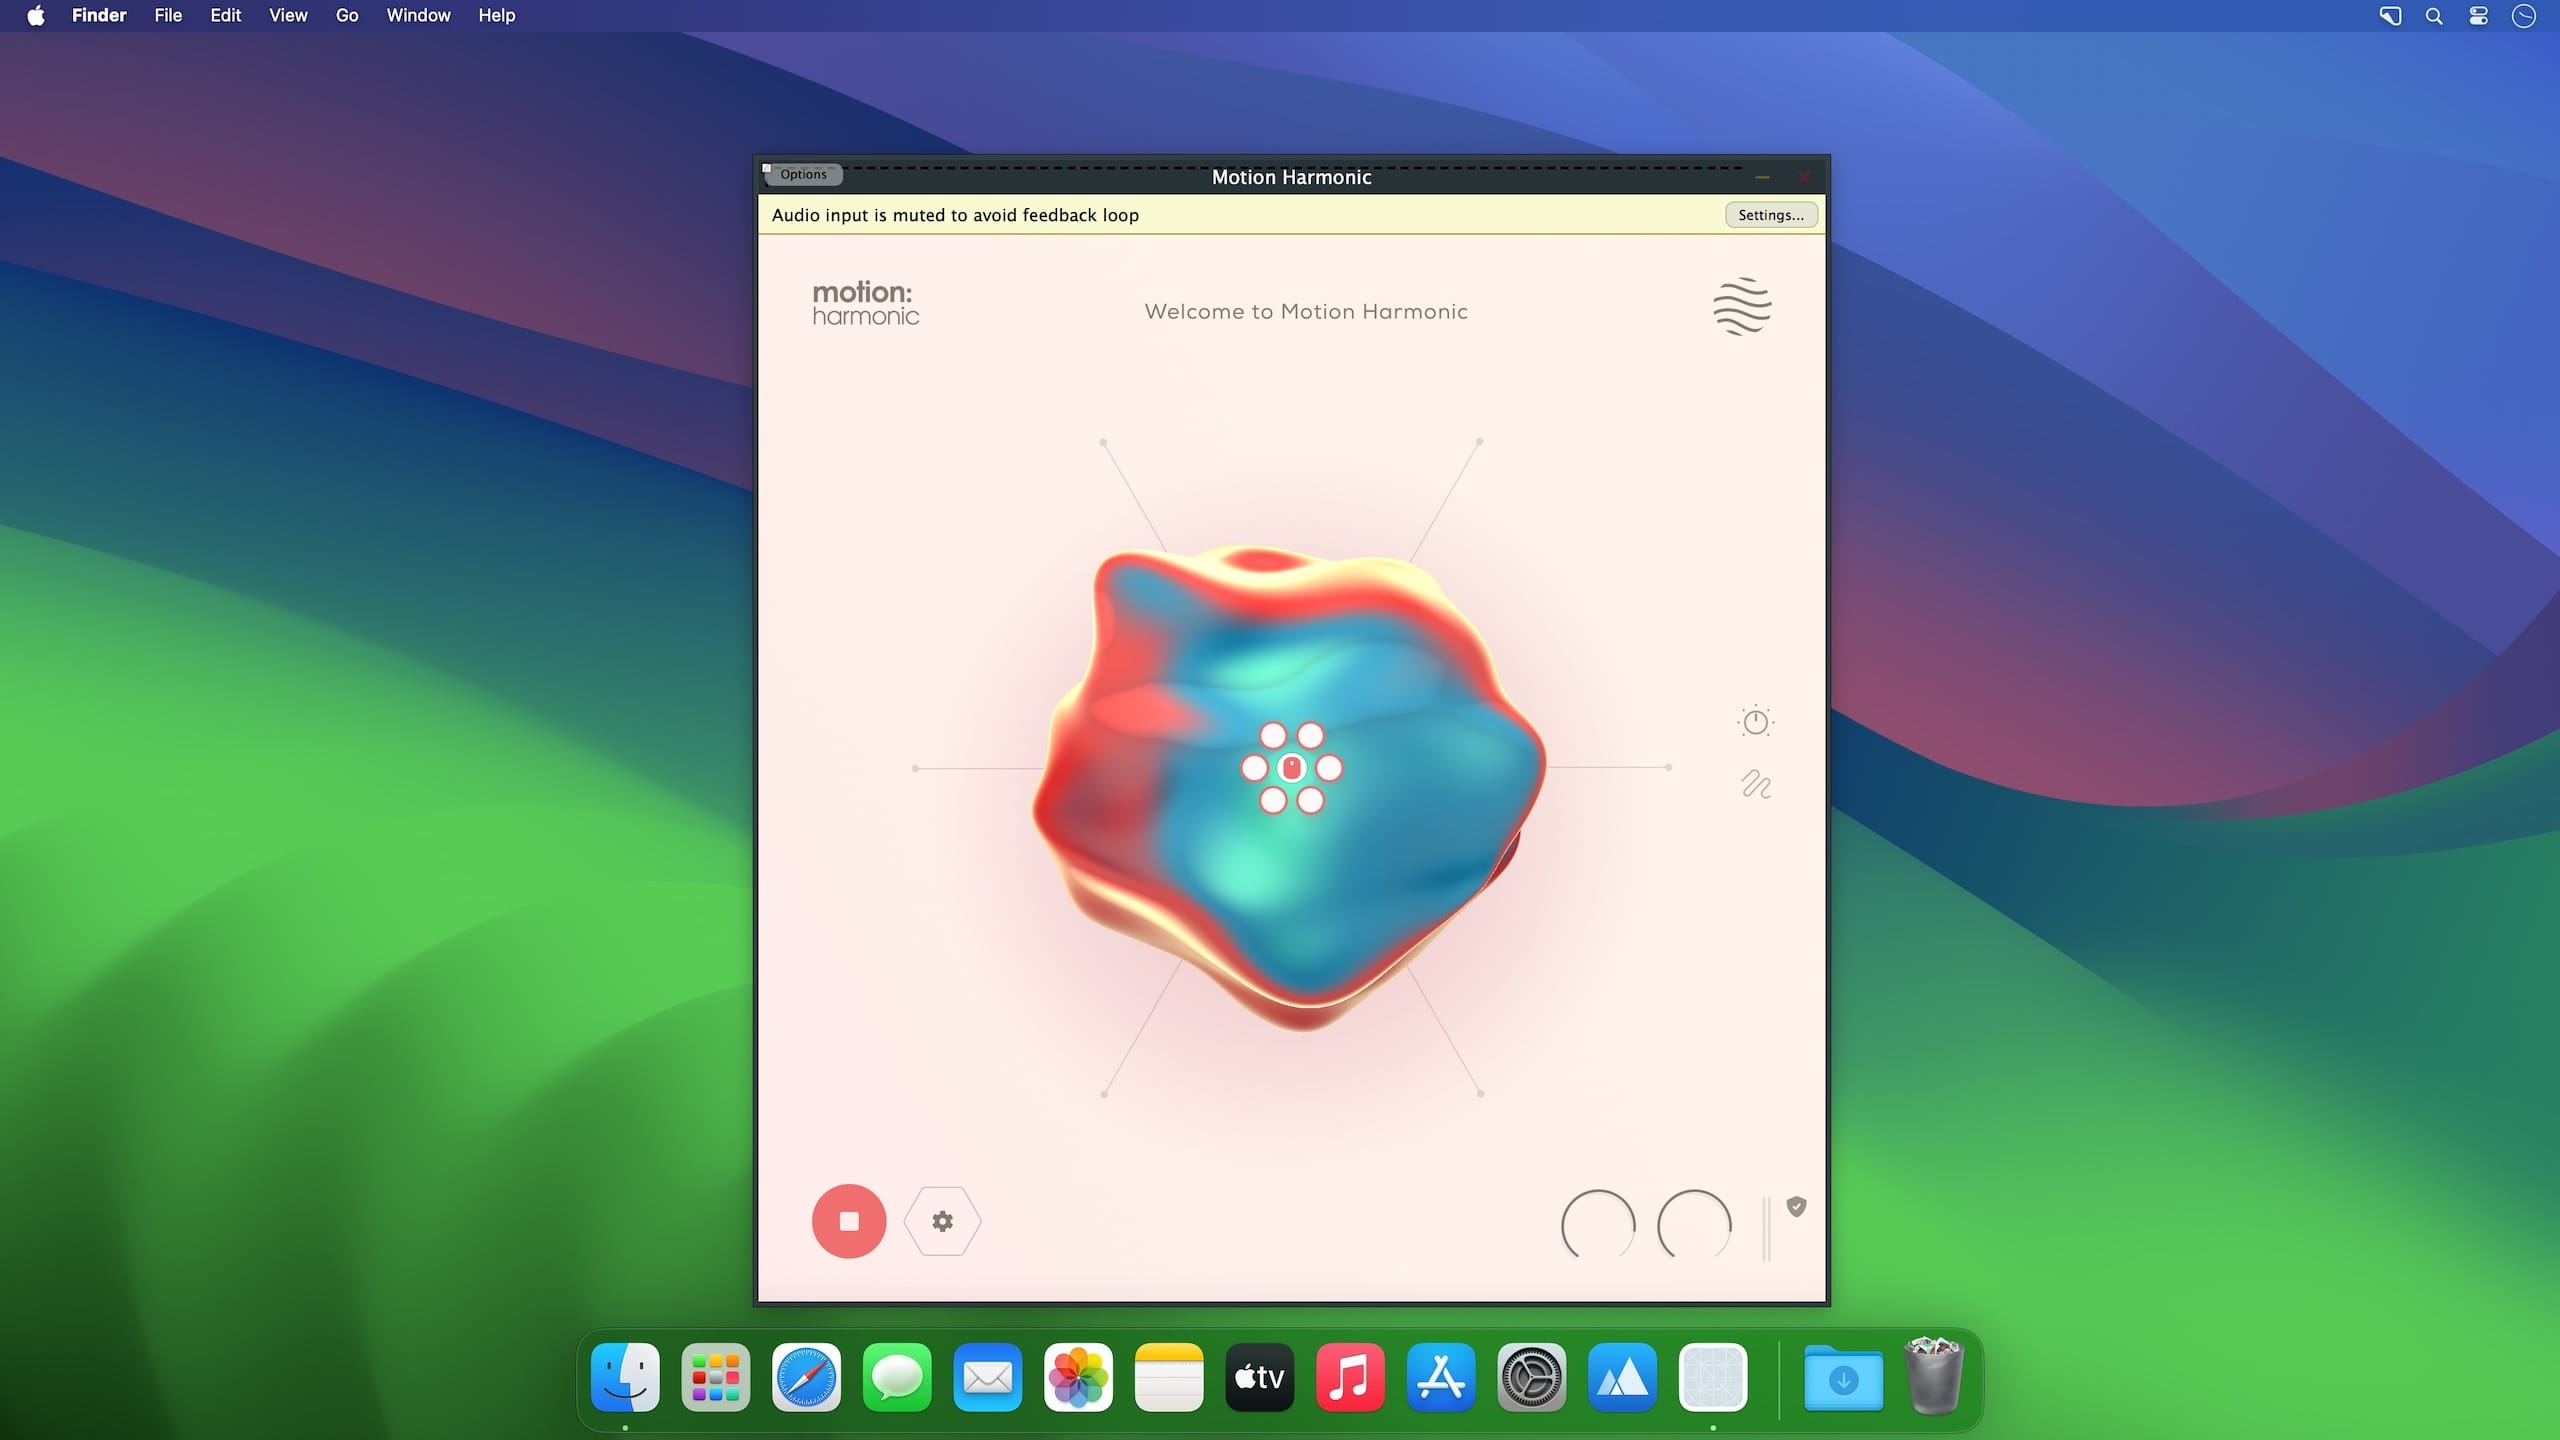
Task: Open the Go menu
Action: (346, 15)
